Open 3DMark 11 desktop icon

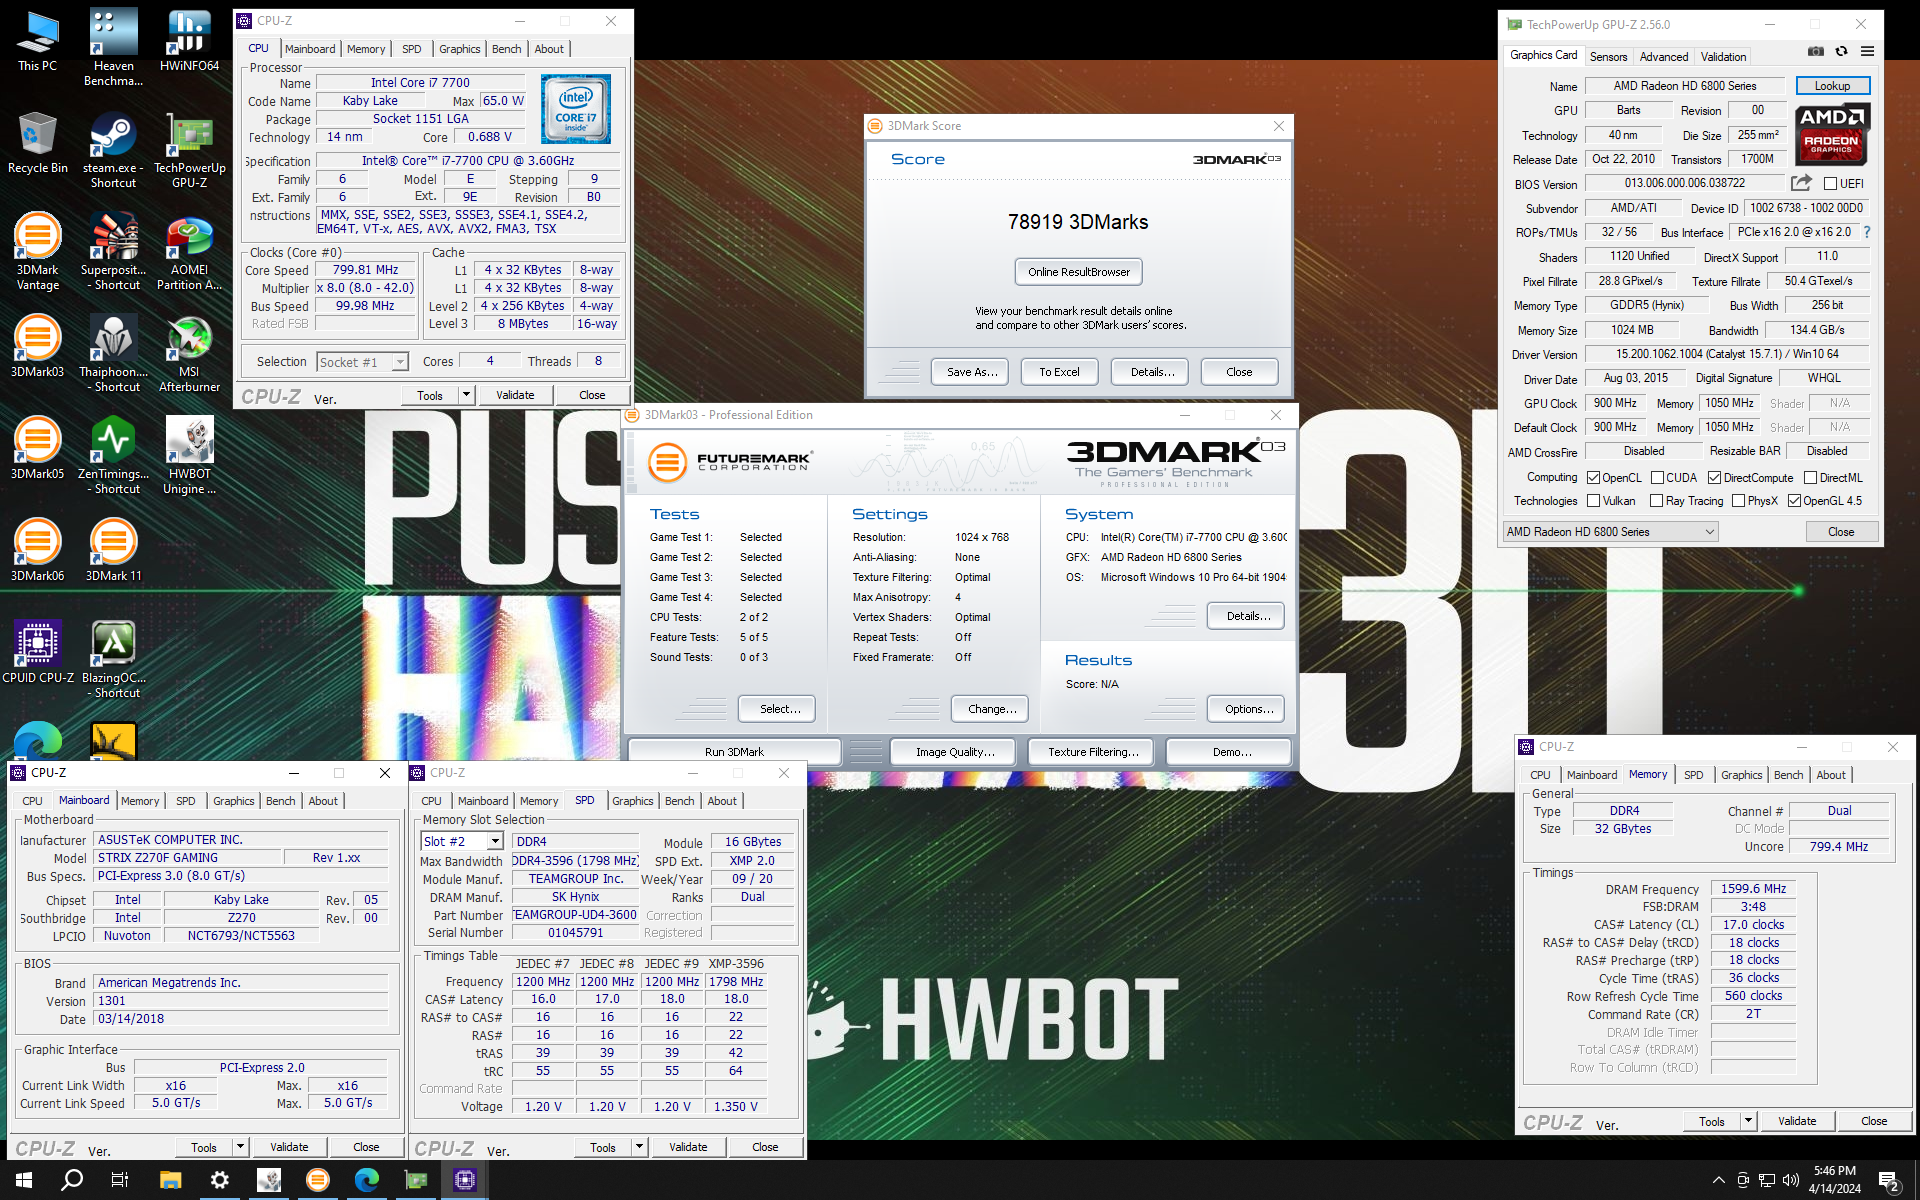[113, 551]
